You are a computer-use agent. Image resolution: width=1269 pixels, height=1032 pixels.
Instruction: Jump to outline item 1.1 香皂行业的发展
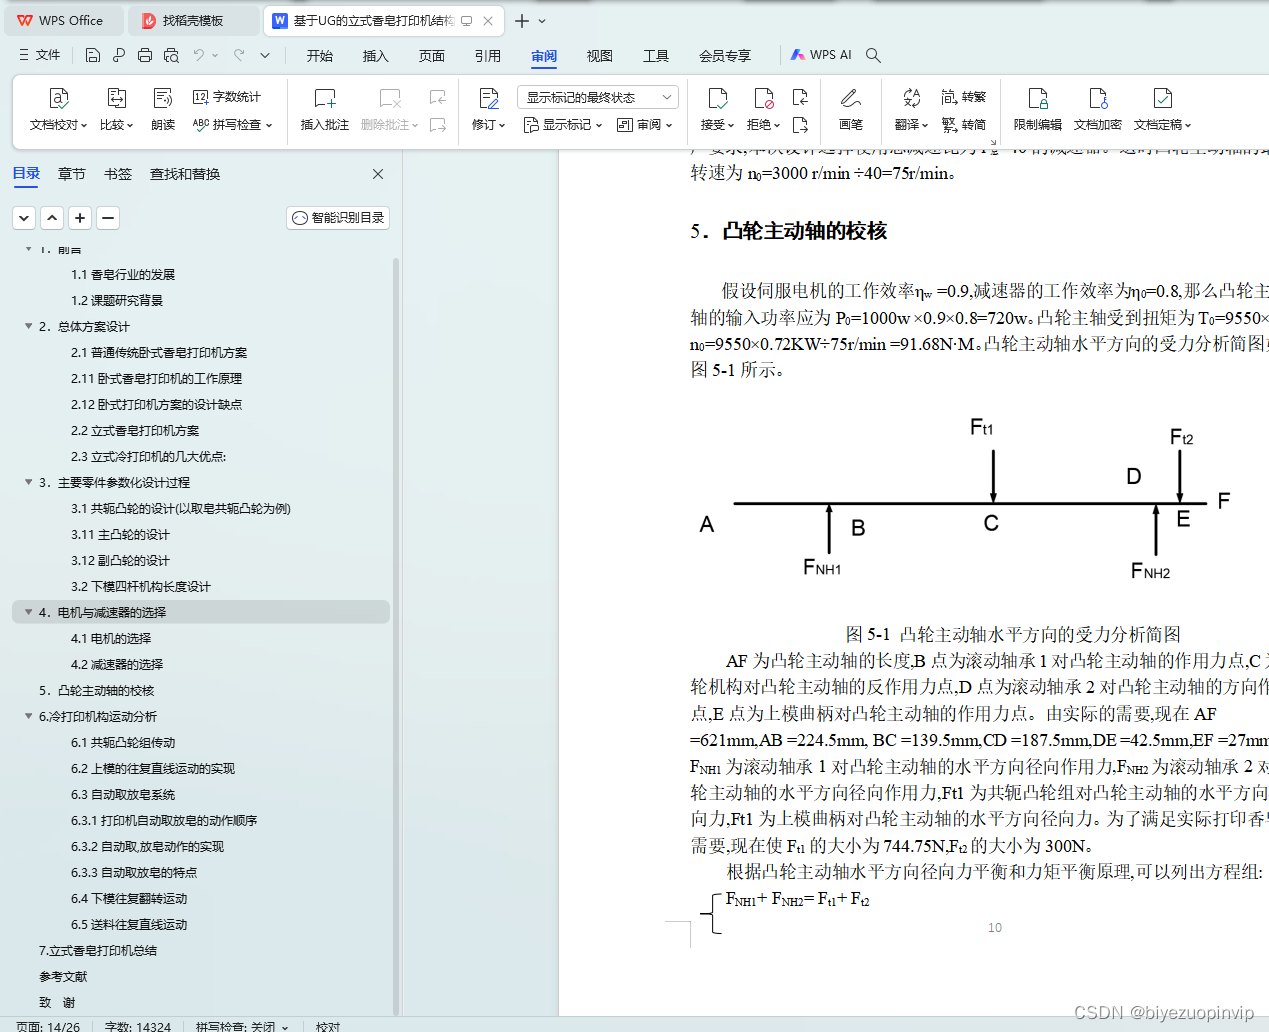(123, 274)
